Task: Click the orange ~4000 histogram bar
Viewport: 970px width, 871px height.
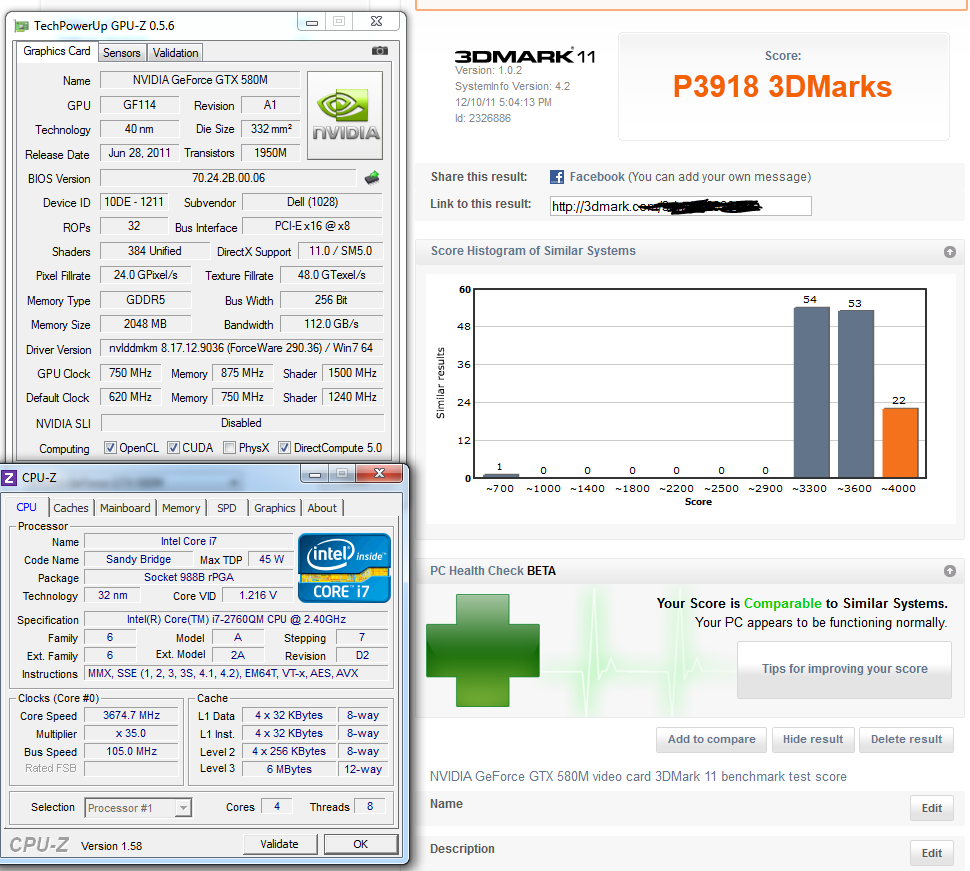Action: [900, 442]
